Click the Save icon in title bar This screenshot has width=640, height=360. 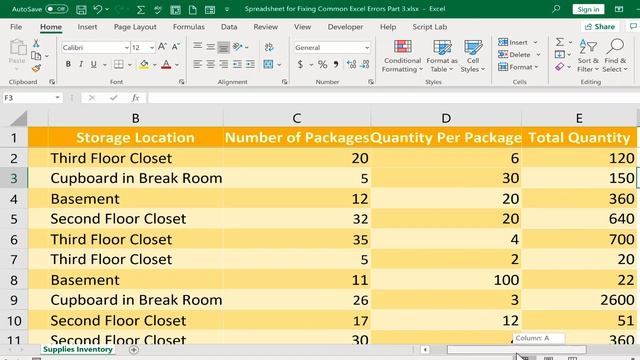pos(81,9)
